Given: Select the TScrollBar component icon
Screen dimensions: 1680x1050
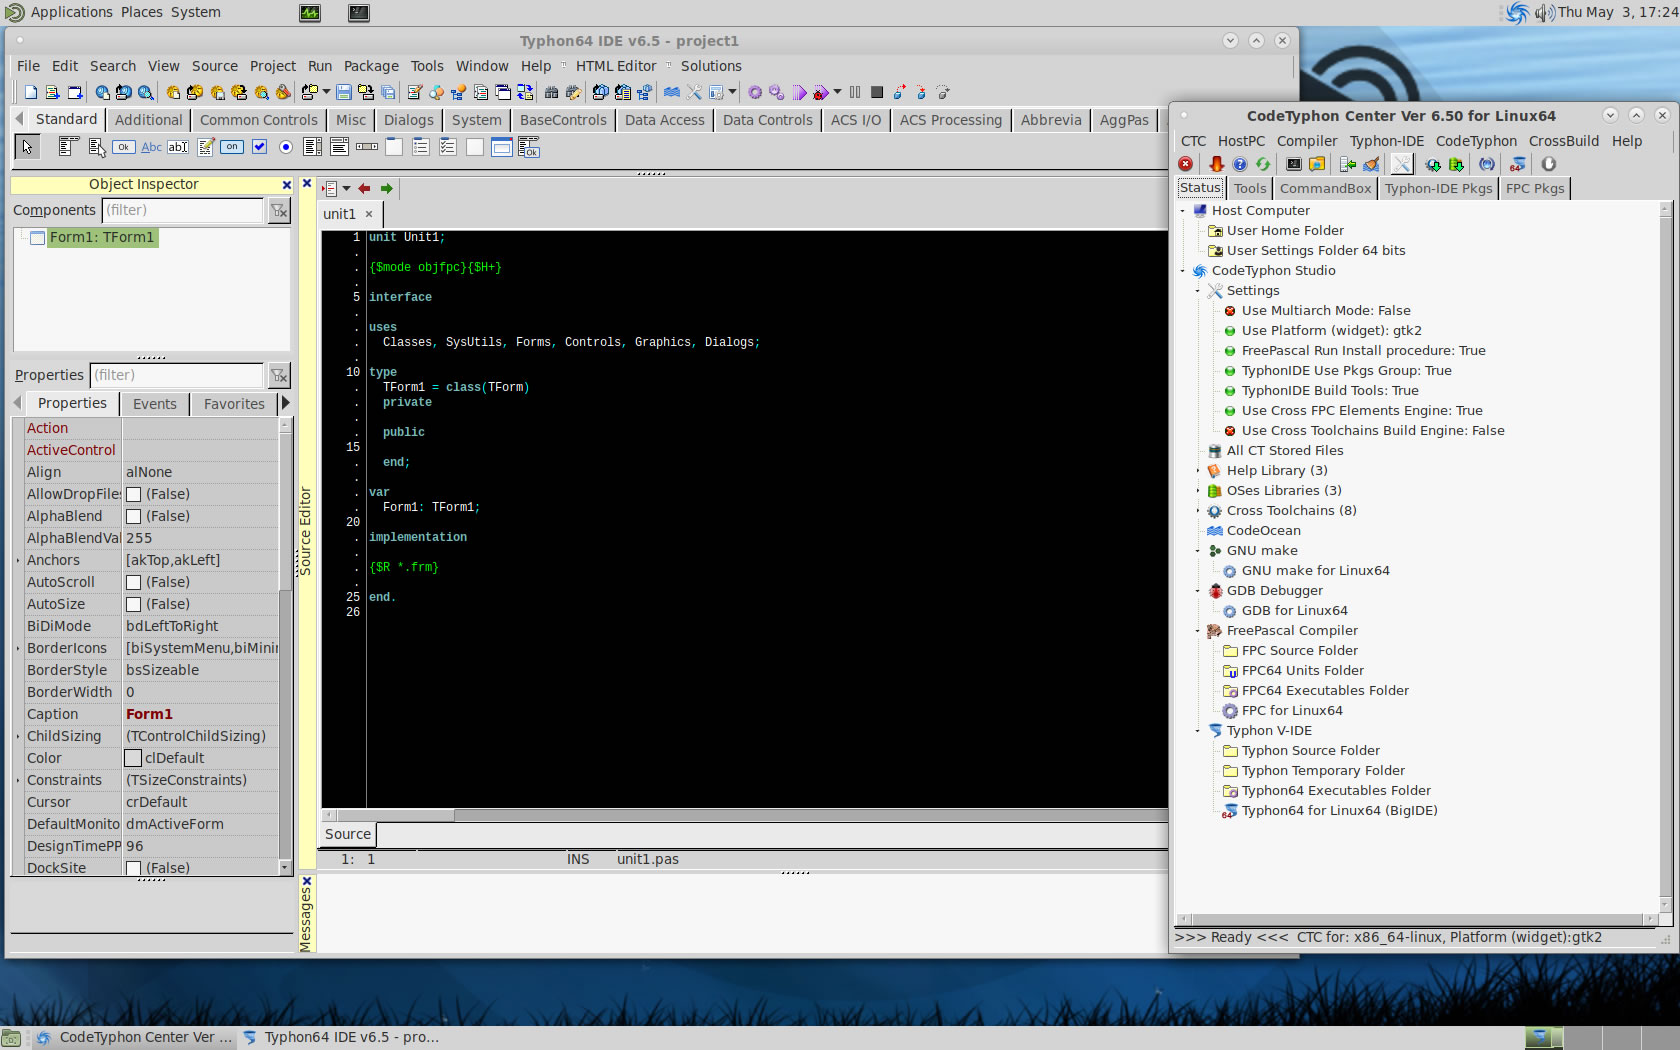Looking at the screenshot, I should (x=367, y=147).
